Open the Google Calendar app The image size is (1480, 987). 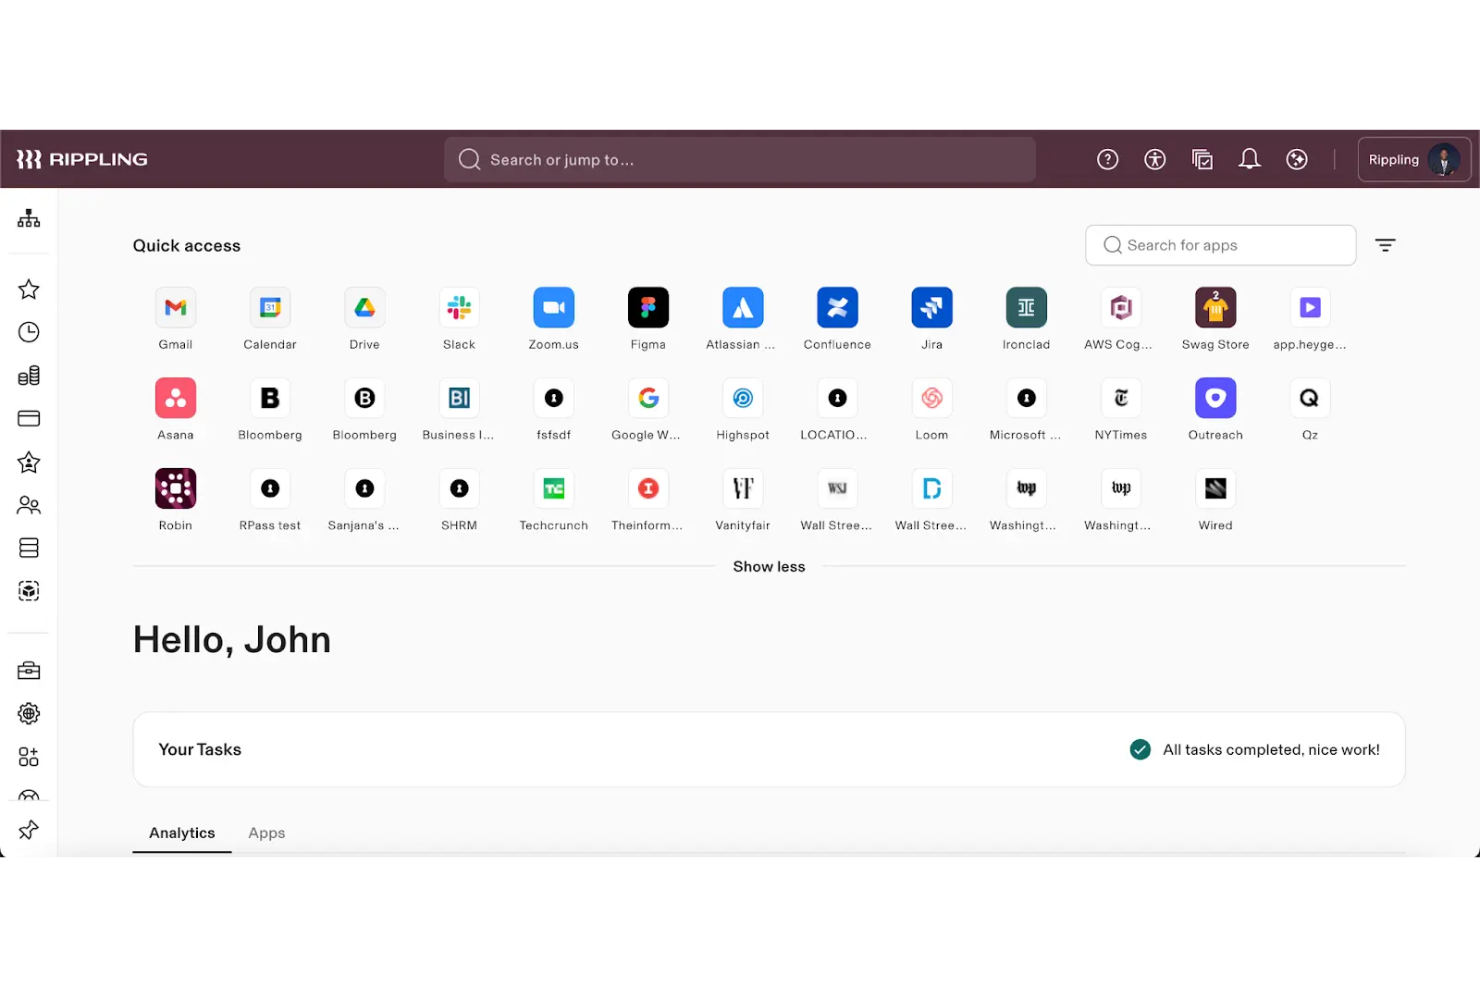coord(270,308)
